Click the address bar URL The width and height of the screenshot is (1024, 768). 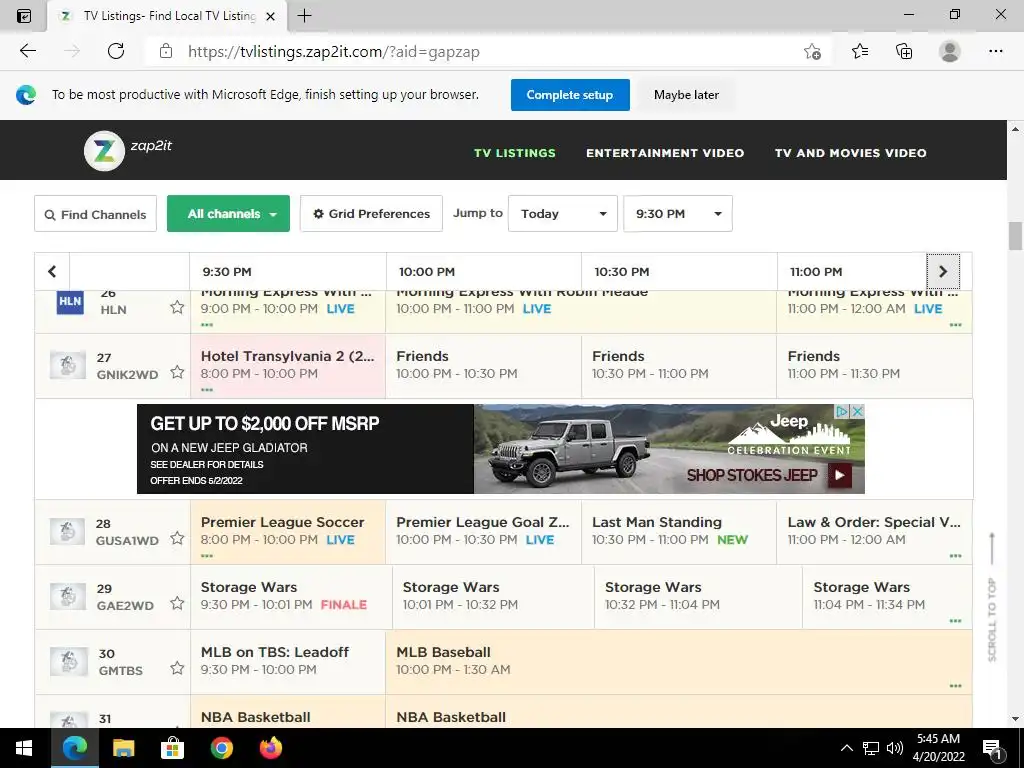[333, 52]
